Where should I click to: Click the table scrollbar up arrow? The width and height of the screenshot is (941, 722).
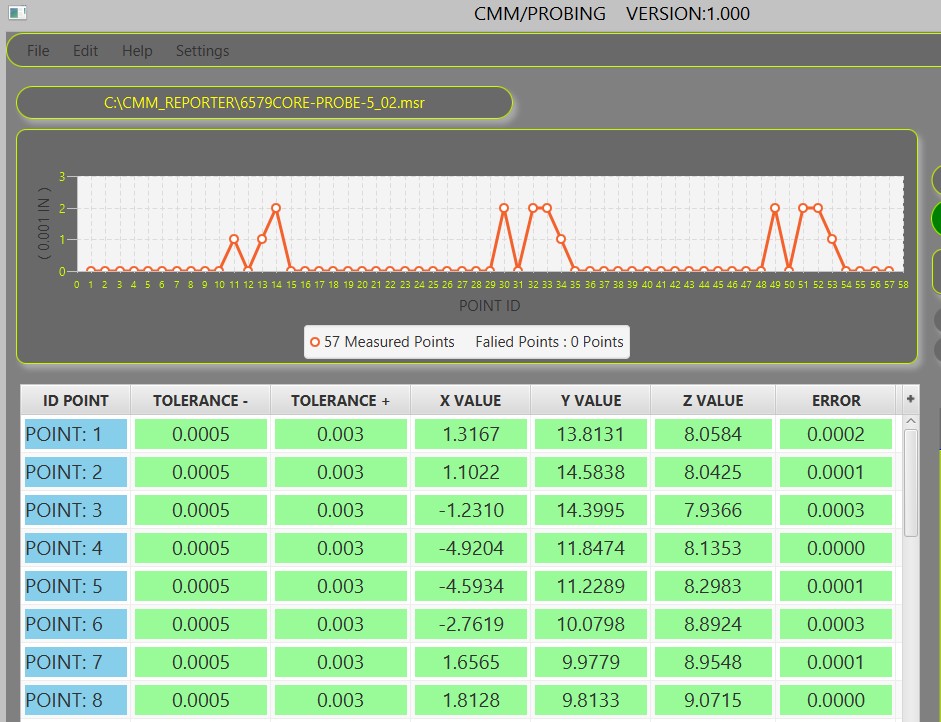click(910, 421)
